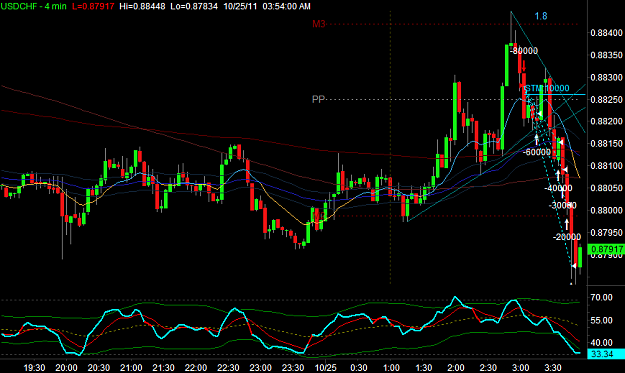Click the 0:30 time axis label
This screenshot has height=373, width=625.
tap(359, 367)
